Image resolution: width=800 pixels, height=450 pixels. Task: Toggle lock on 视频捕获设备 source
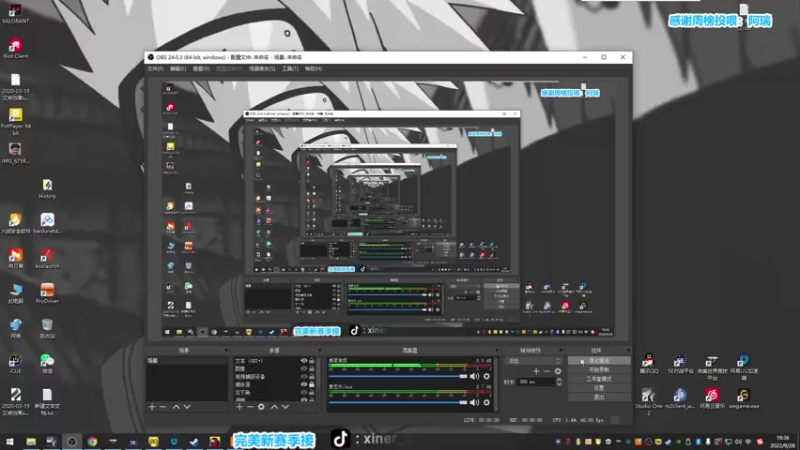(x=312, y=377)
